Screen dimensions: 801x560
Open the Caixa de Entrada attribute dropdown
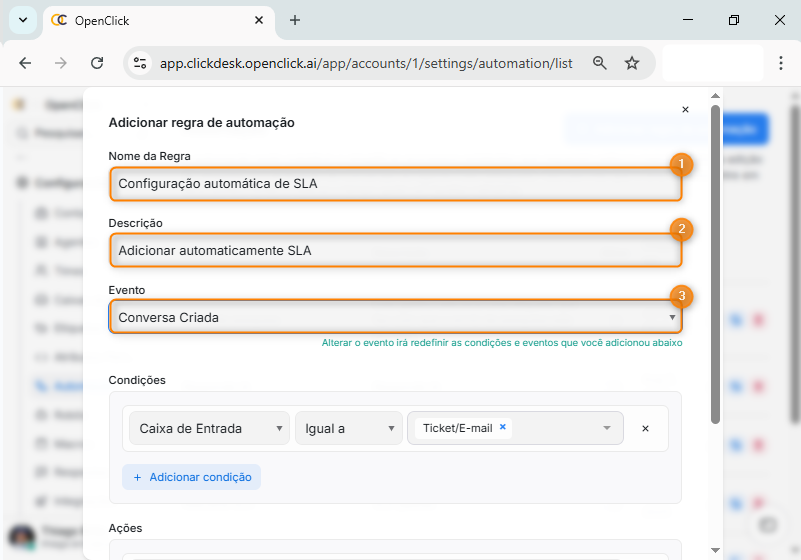[209, 428]
